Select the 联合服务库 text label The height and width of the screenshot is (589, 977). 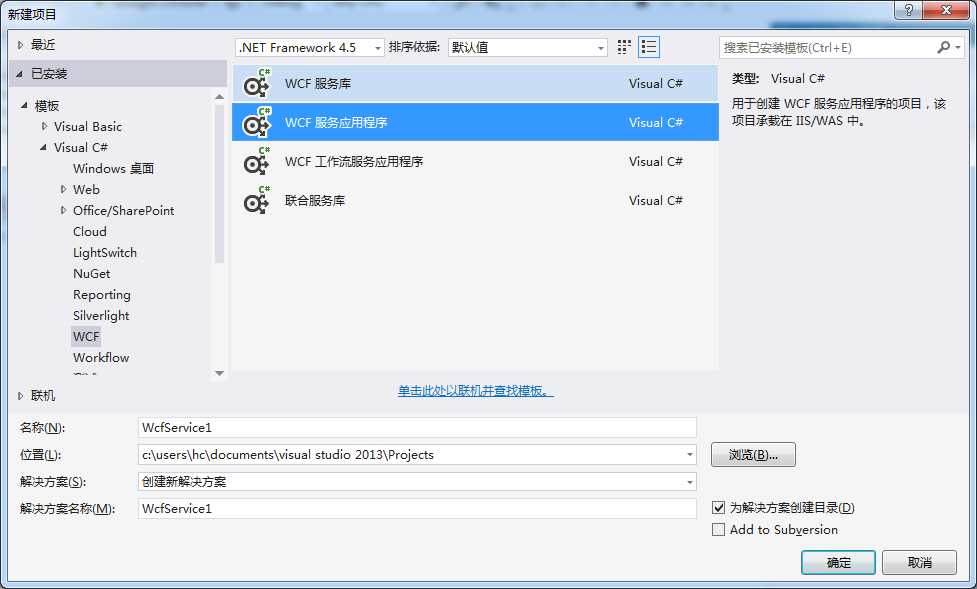tap(315, 200)
